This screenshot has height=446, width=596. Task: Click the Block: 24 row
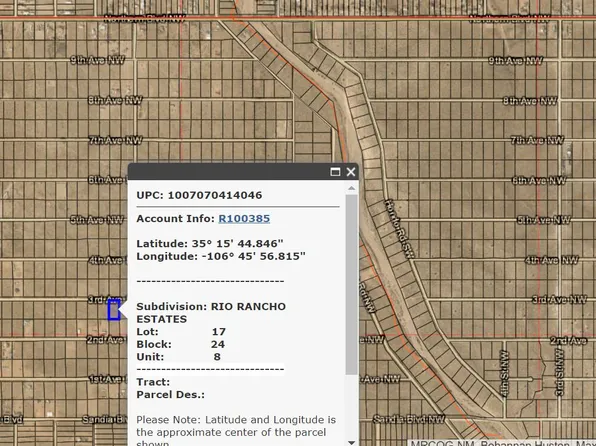[x=181, y=344]
